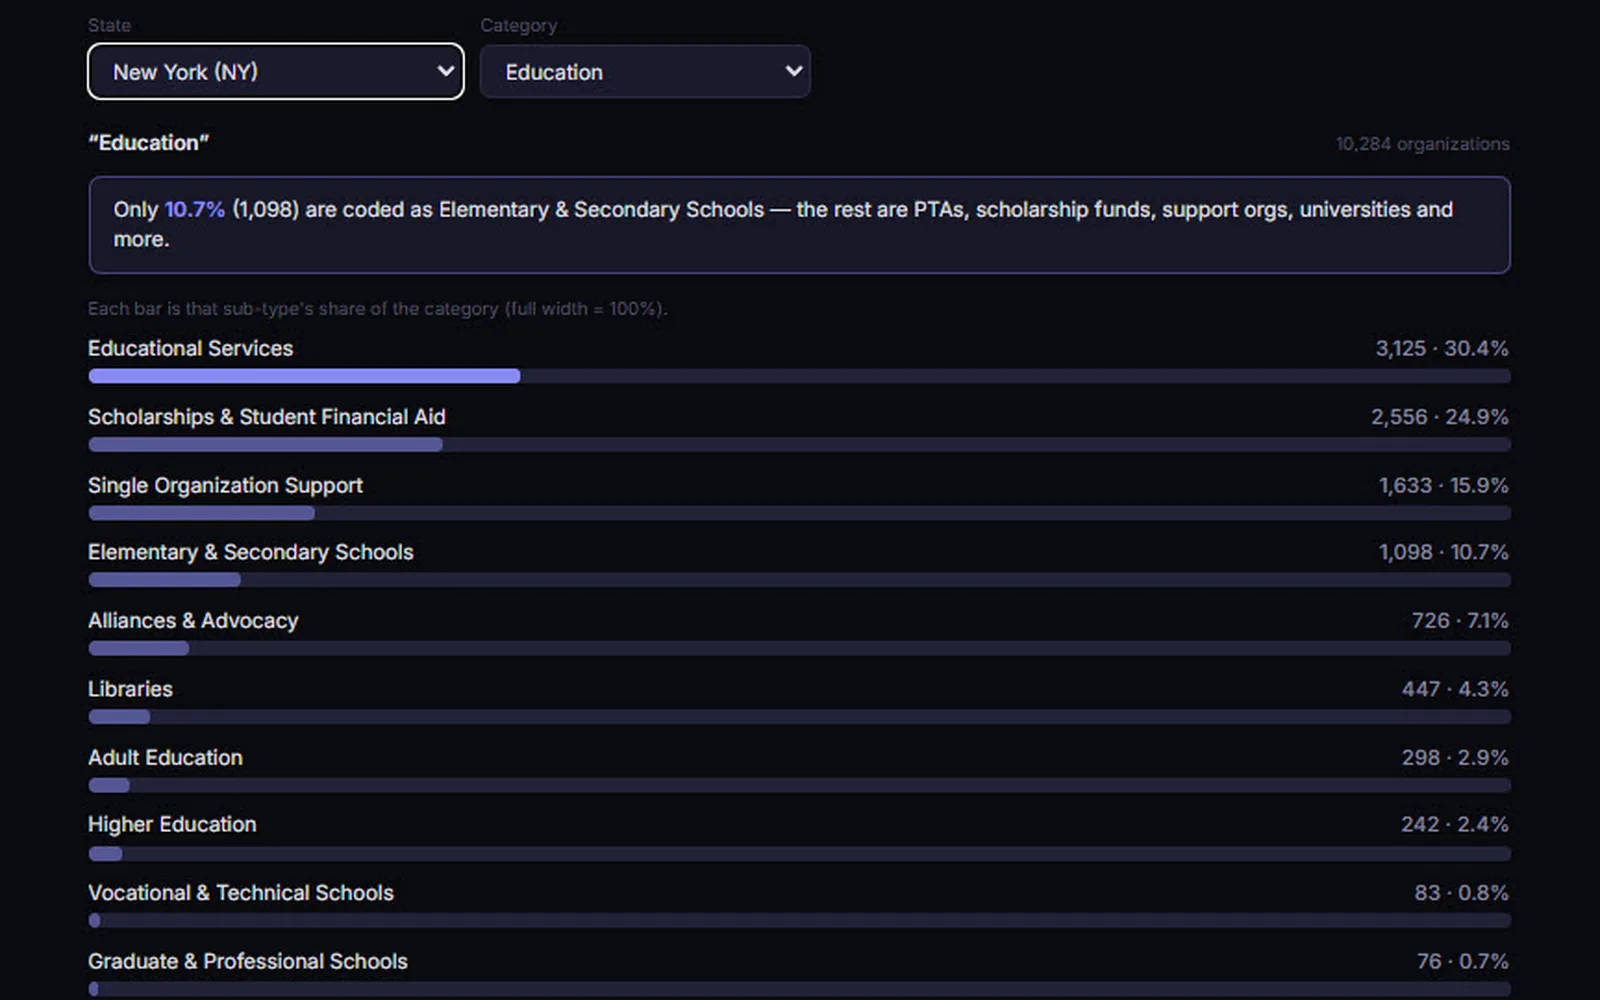Click the Adult Education bar
The image size is (1600, 1000).
click(799, 786)
